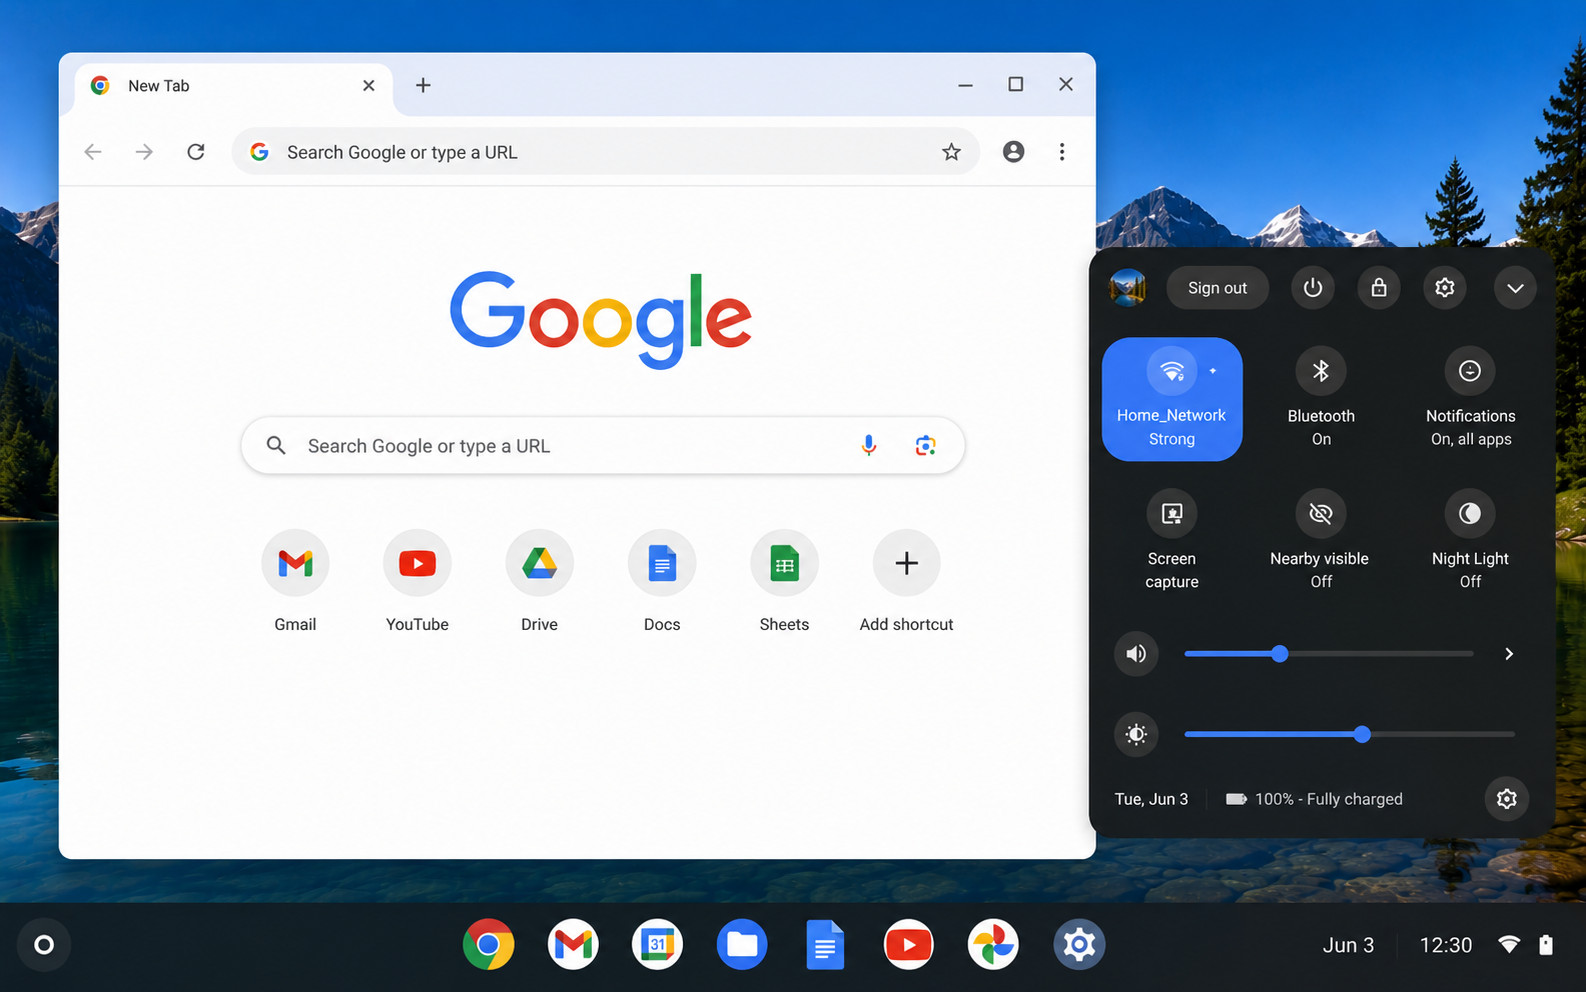Toggle the Wi-Fi icon in Home_Network tile
The height and width of the screenshot is (992, 1586).
pos(1172,371)
